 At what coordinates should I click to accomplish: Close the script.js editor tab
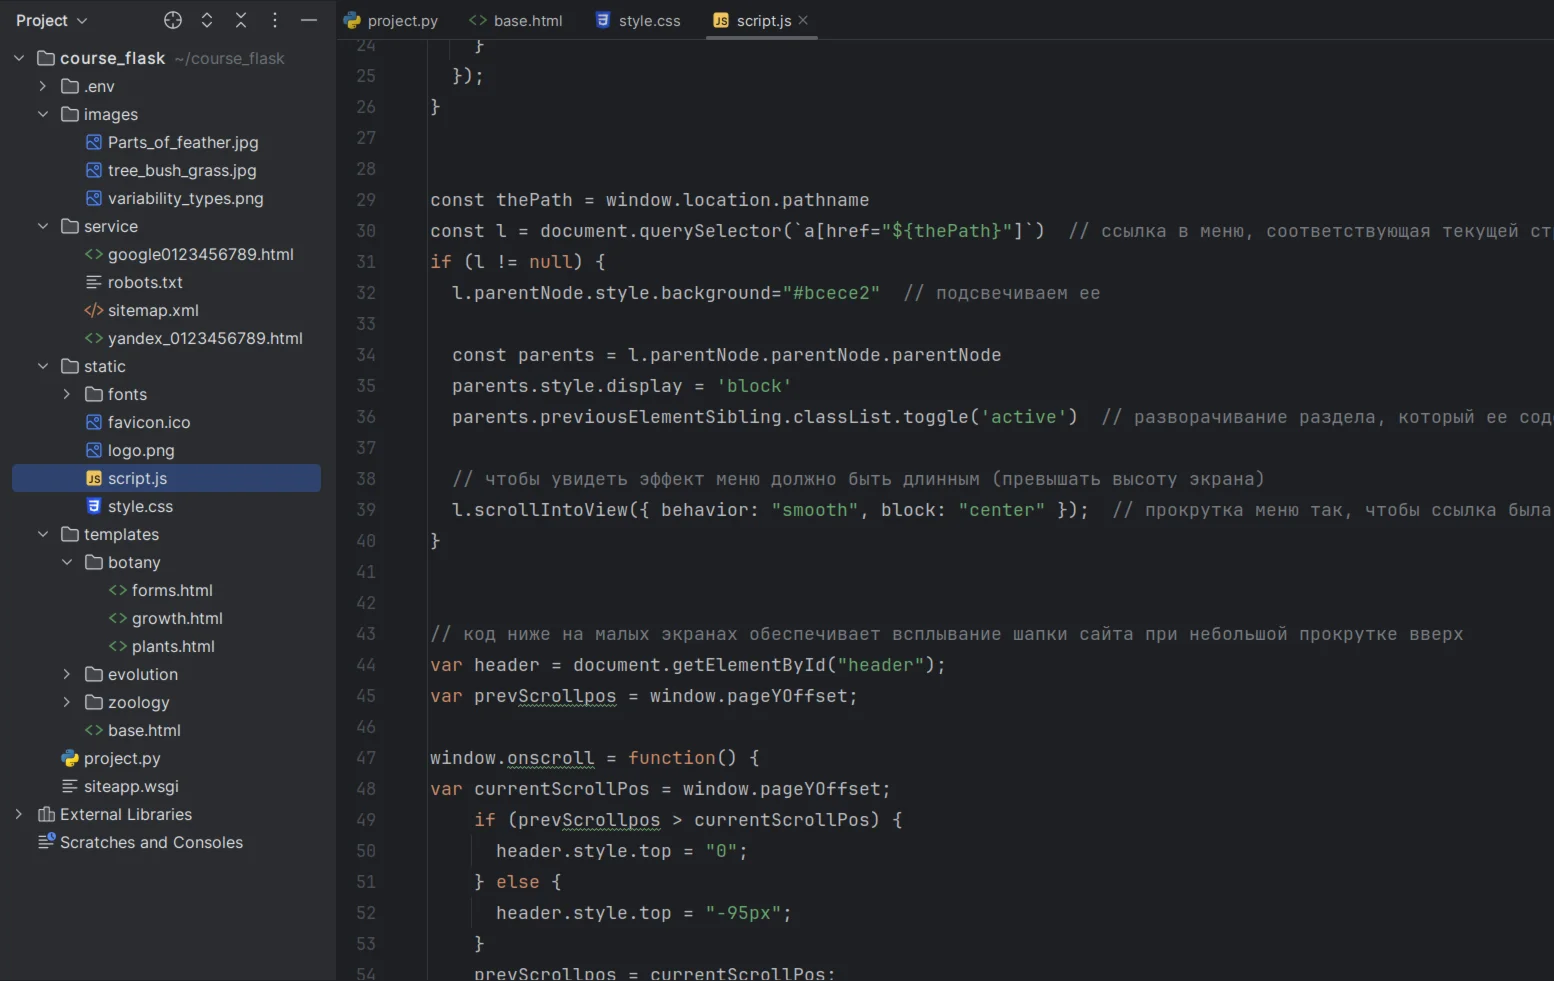pyautogui.click(x=804, y=20)
